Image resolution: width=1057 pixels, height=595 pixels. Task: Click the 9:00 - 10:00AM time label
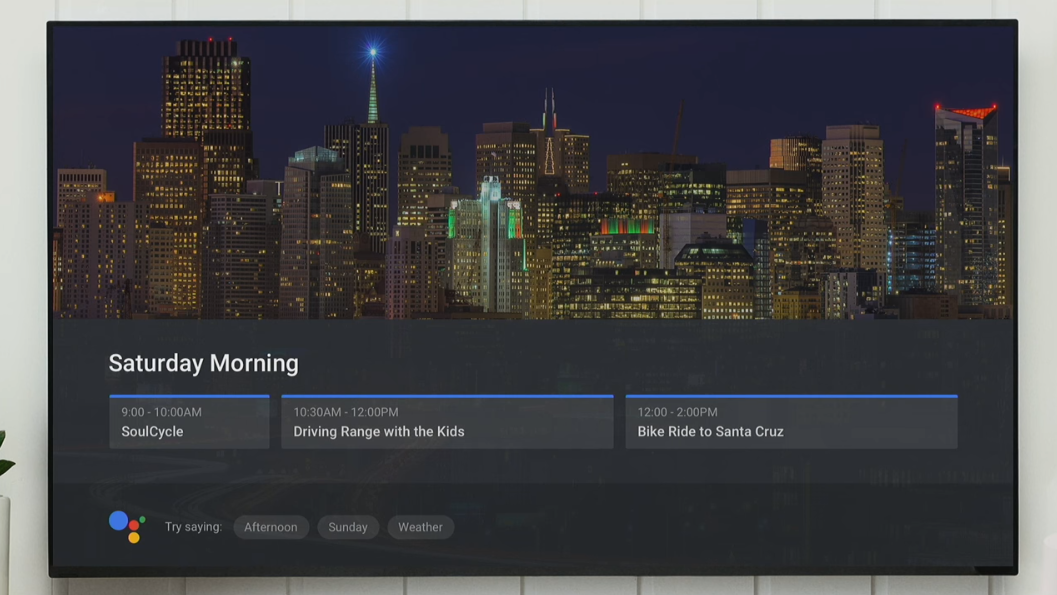pyautogui.click(x=161, y=412)
